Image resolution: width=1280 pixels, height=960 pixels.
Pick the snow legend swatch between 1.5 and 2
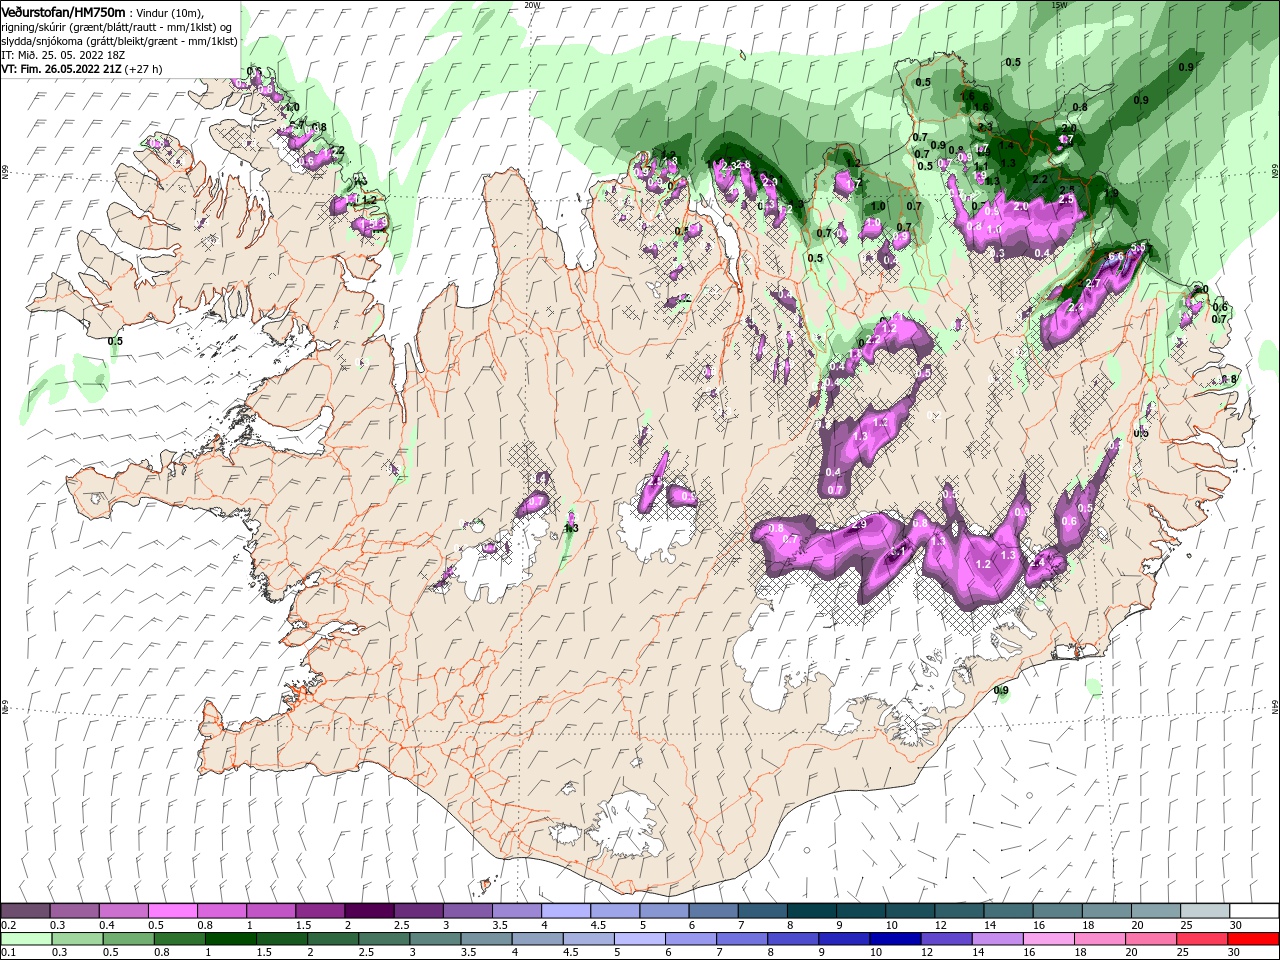coord(320,911)
